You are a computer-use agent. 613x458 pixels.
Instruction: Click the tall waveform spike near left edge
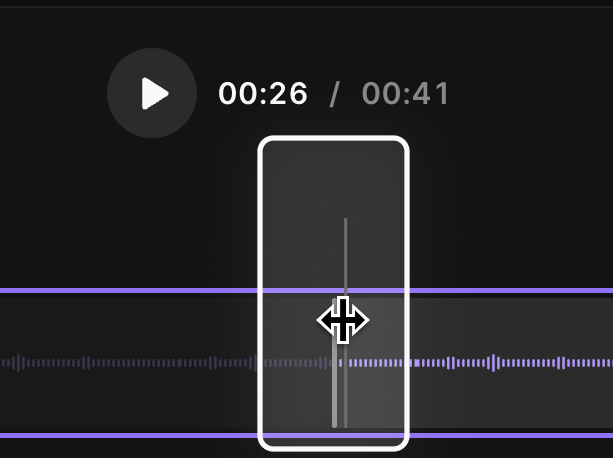point(18,363)
